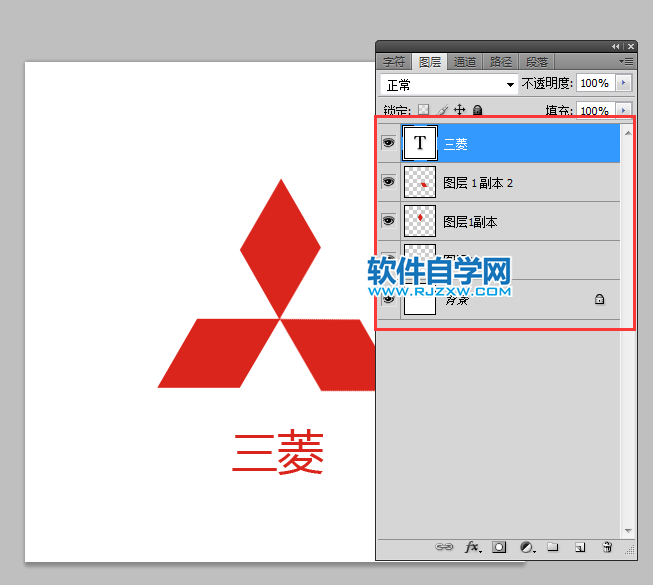
Task: Click the bottom-left red rhombus on canvas
Action: (x=218, y=353)
